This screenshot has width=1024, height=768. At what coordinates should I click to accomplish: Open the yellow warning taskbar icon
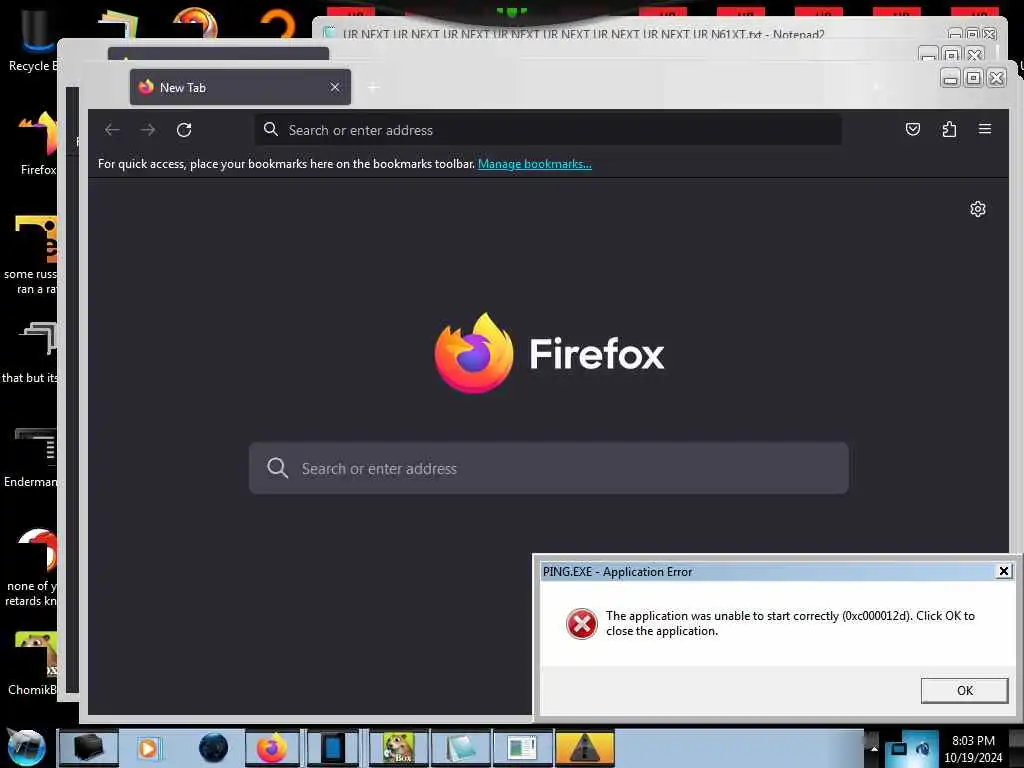click(x=585, y=748)
